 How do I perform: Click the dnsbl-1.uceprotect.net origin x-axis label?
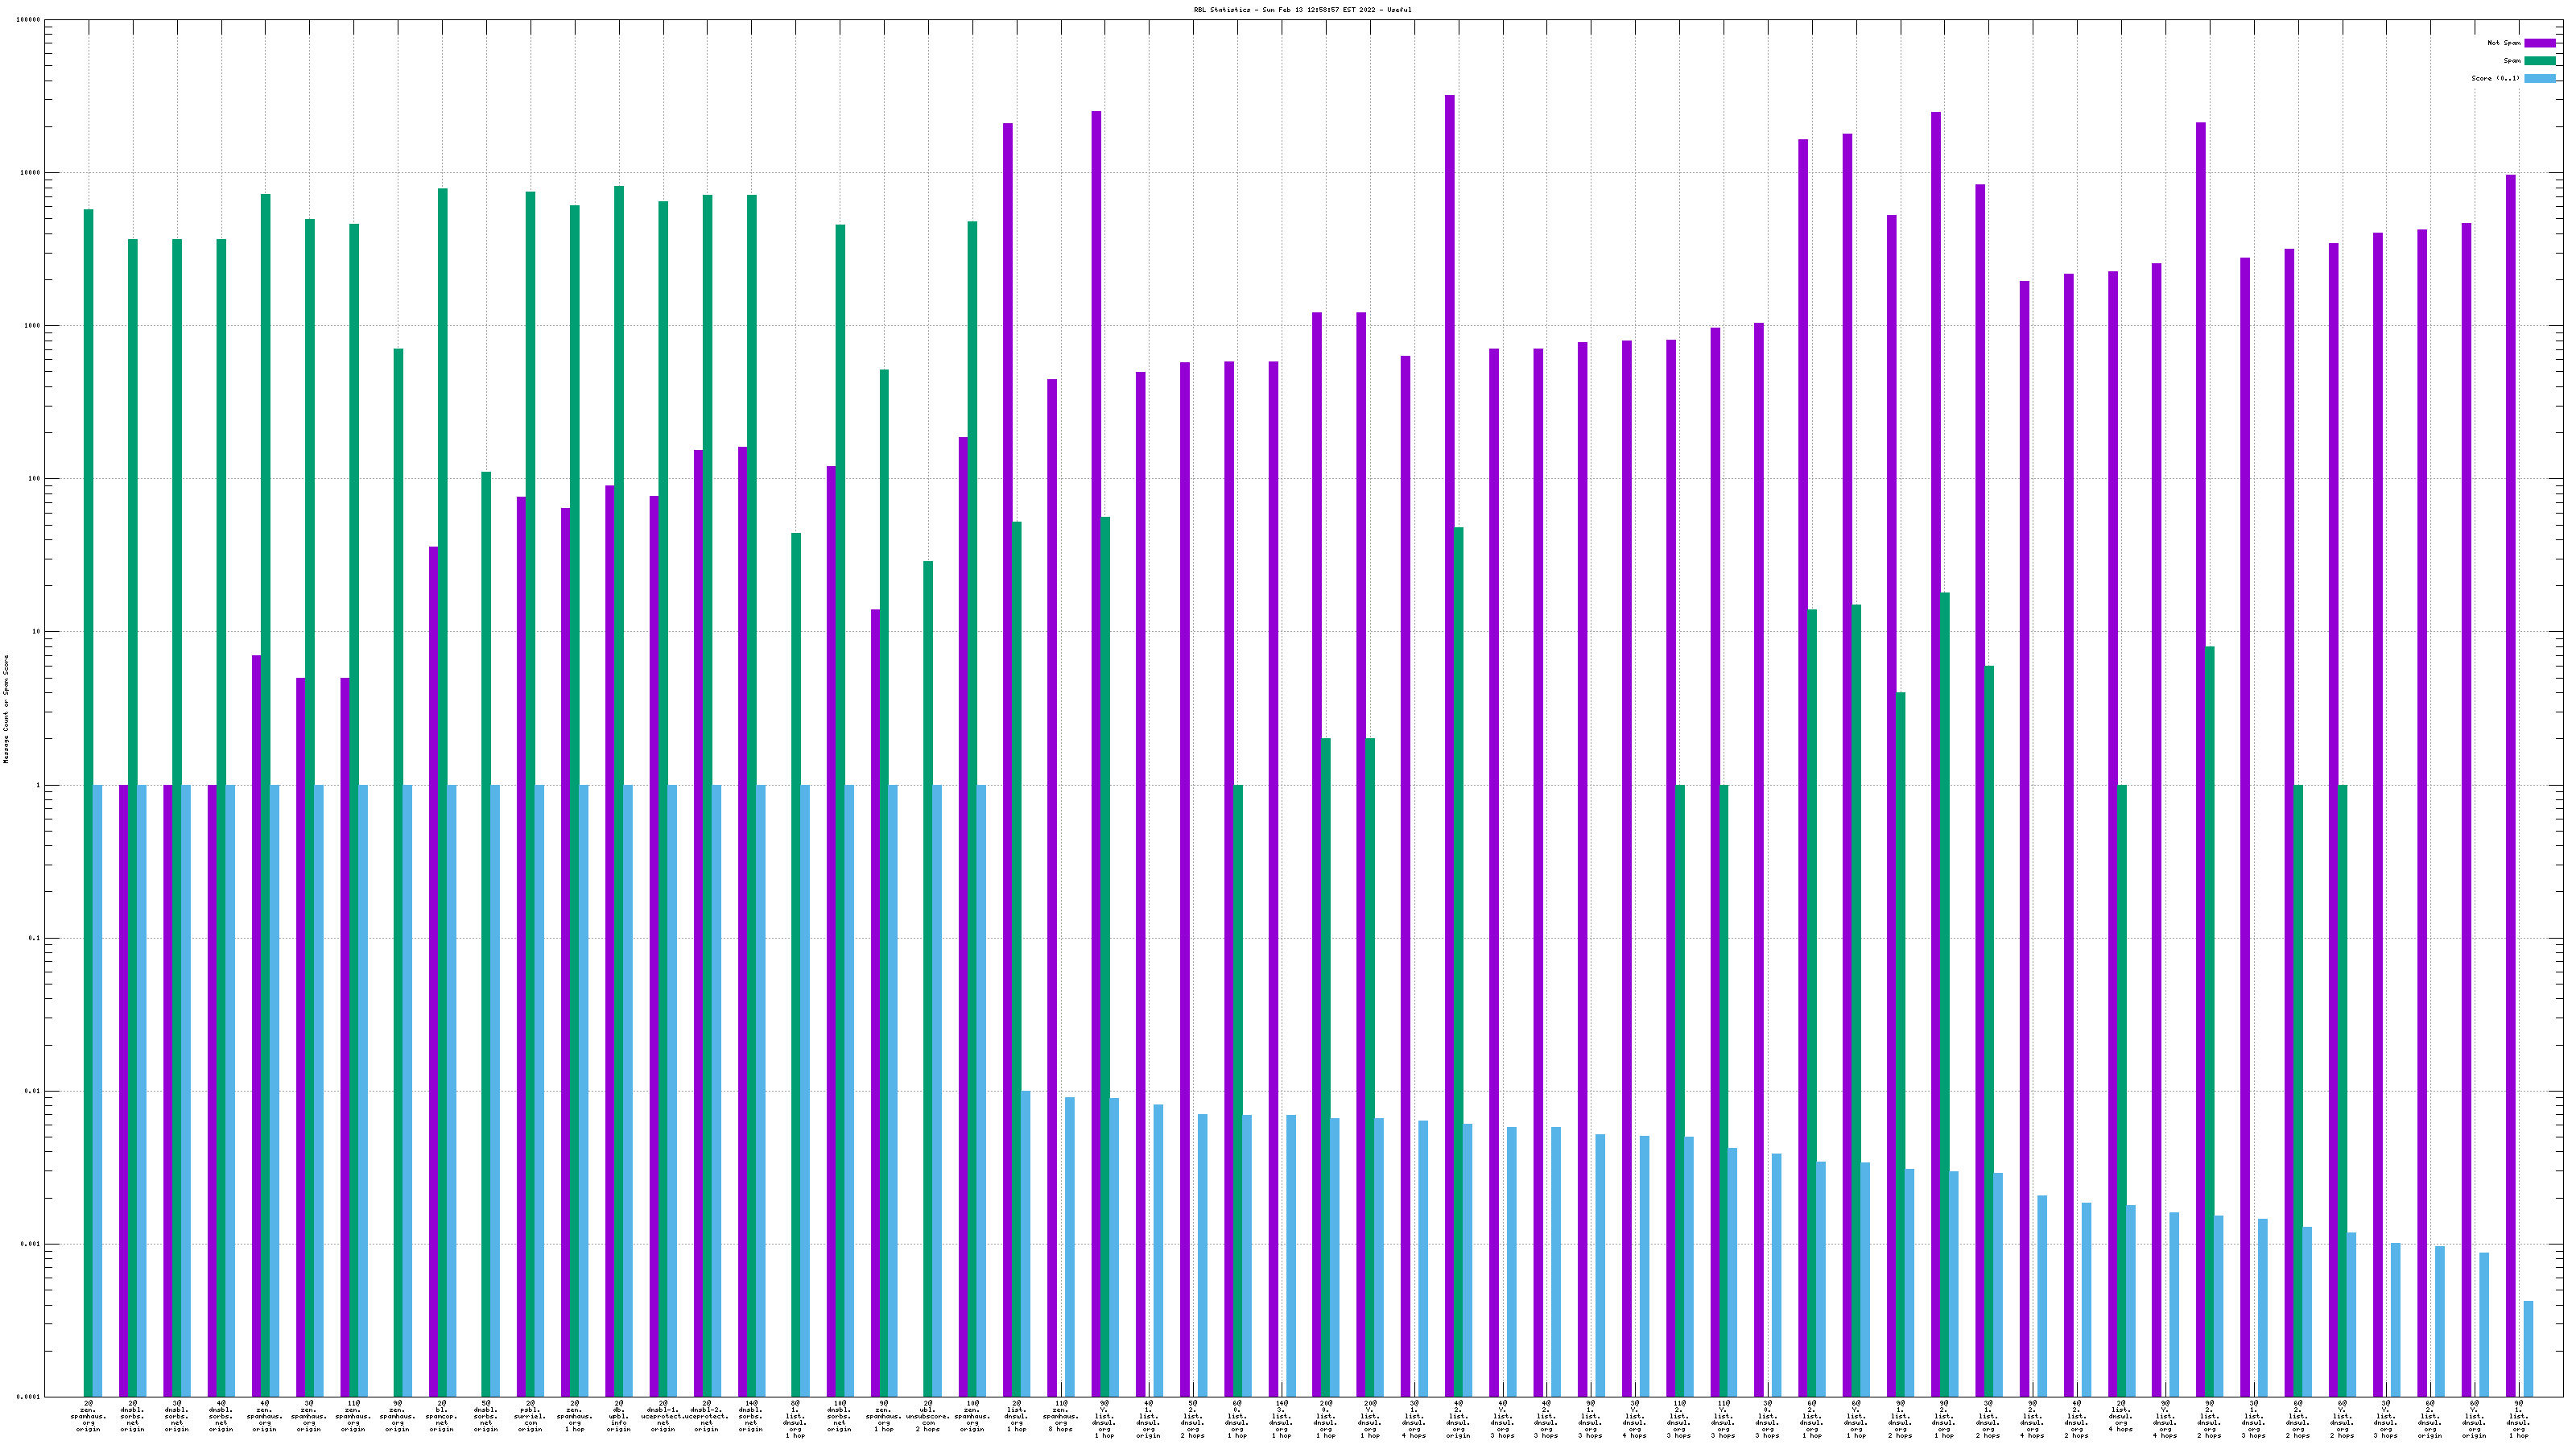click(x=662, y=1417)
